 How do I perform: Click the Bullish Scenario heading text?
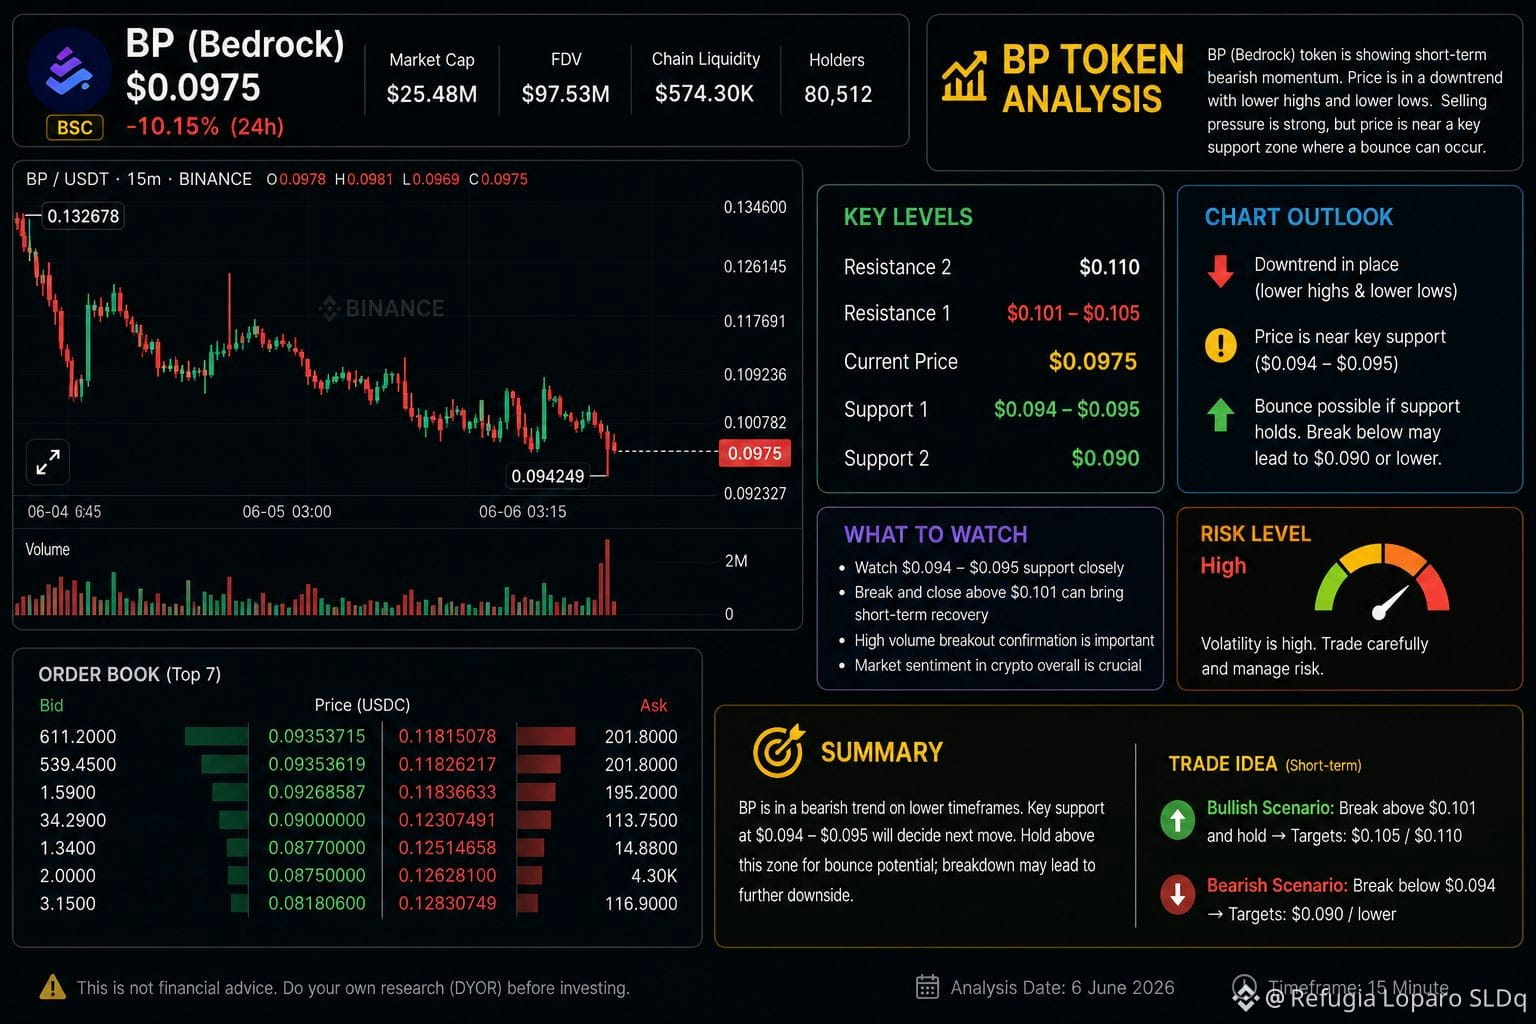[x=1270, y=808]
